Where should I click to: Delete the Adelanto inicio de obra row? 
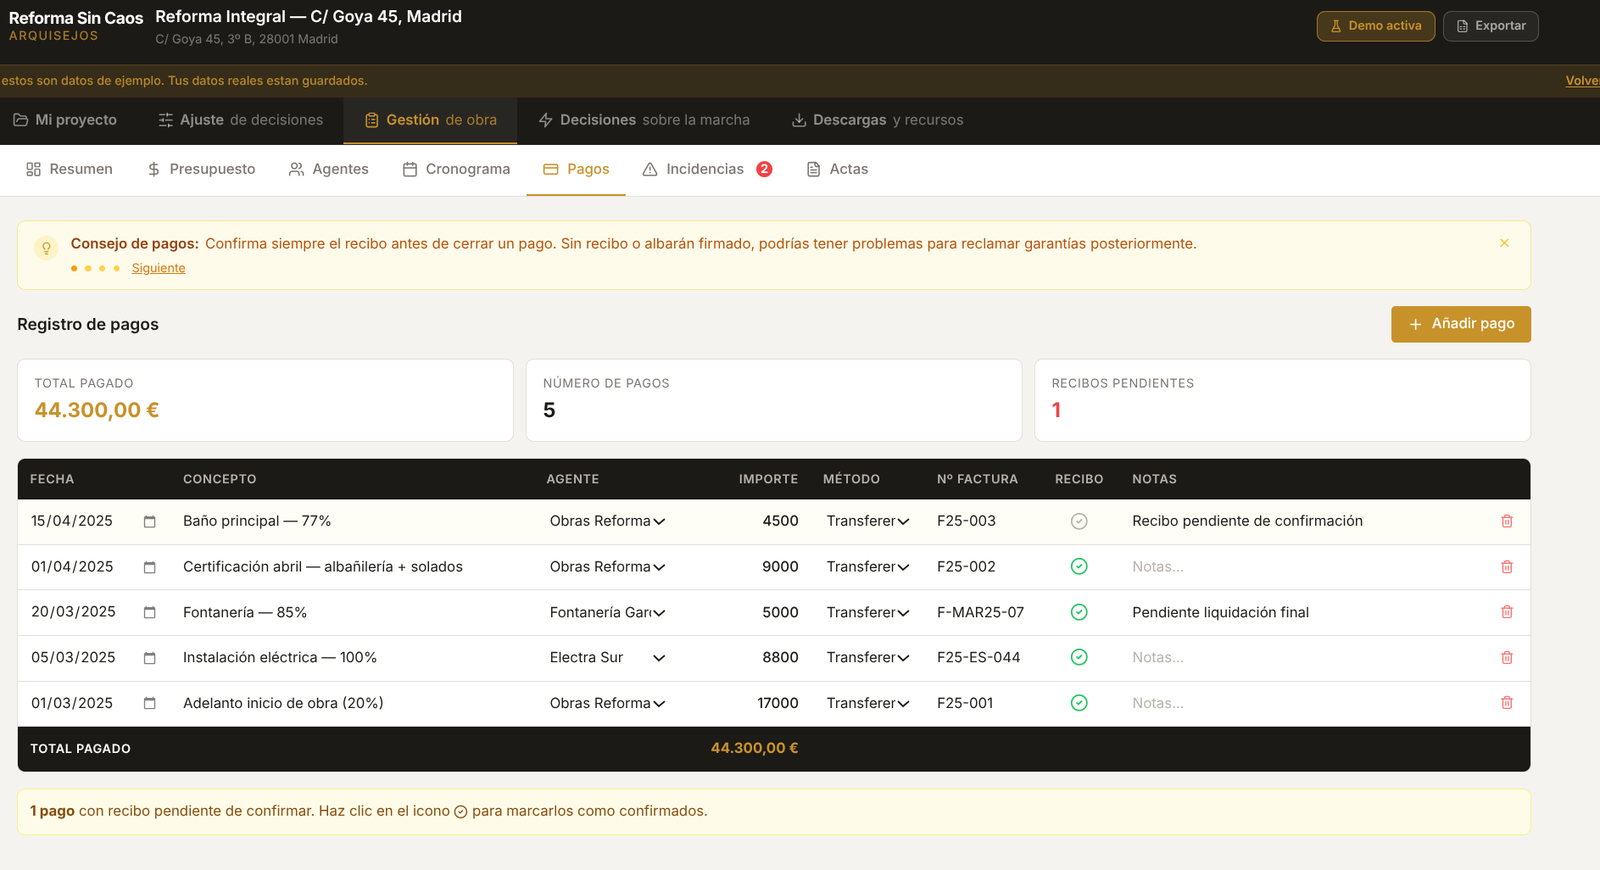pos(1507,703)
